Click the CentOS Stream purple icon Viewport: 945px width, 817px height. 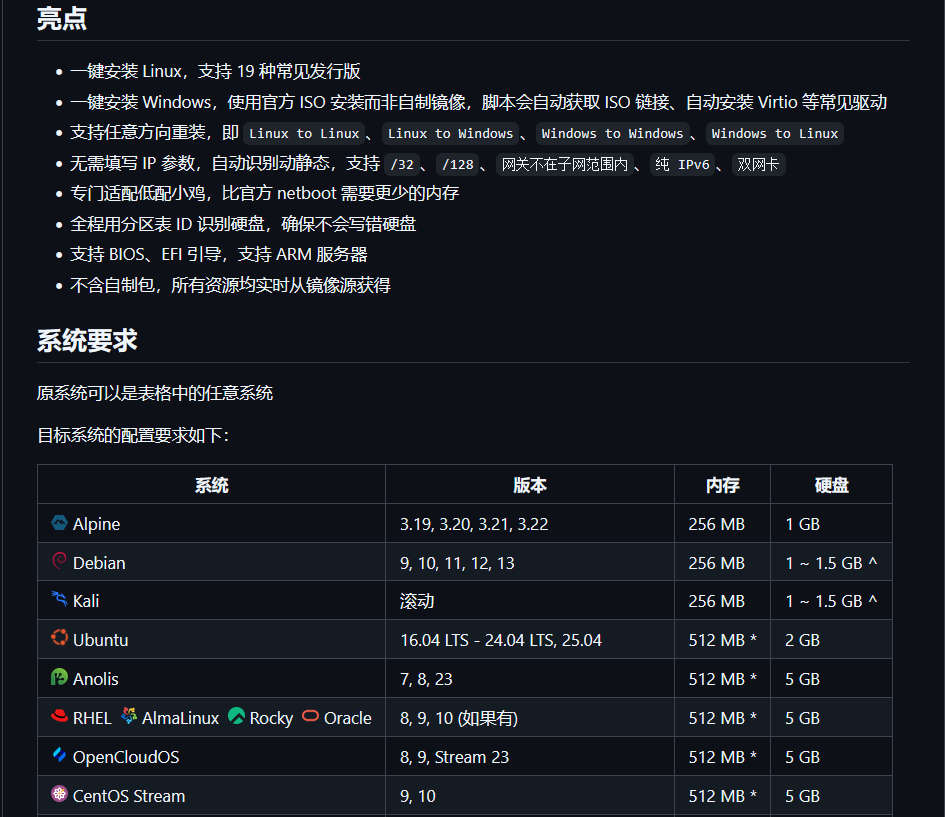tap(59, 794)
